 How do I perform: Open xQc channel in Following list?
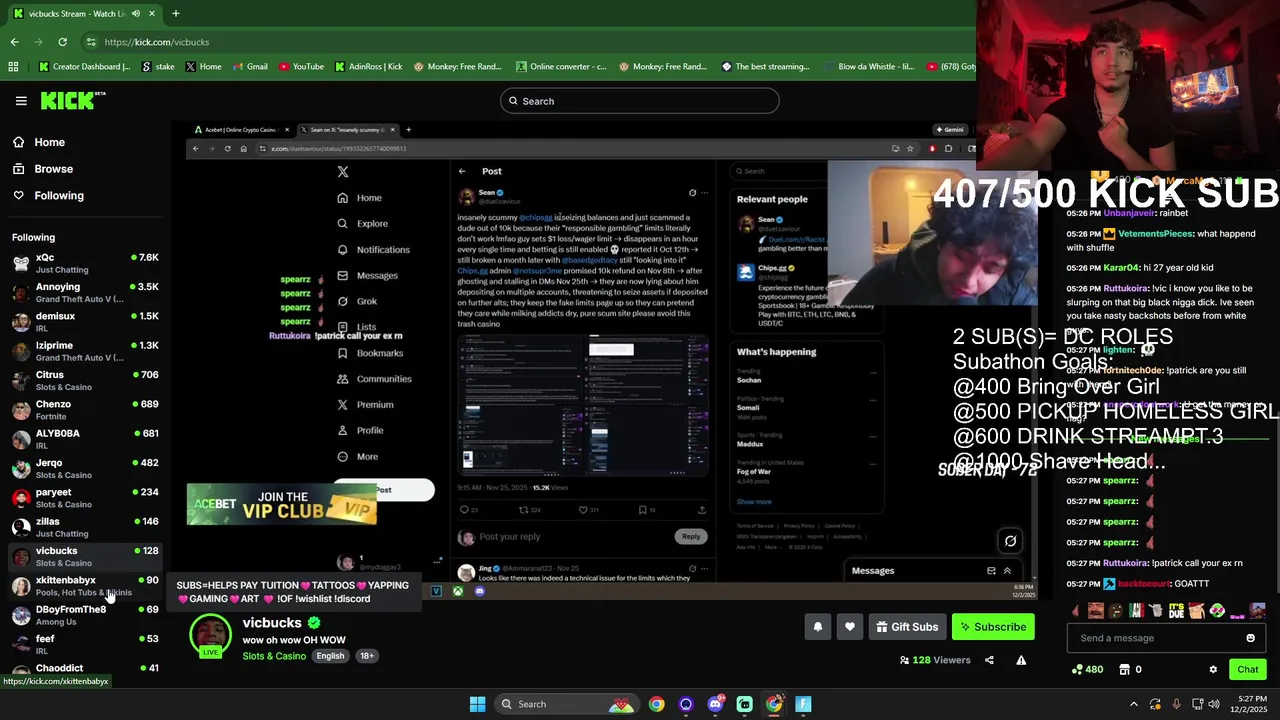click(85, 263)
